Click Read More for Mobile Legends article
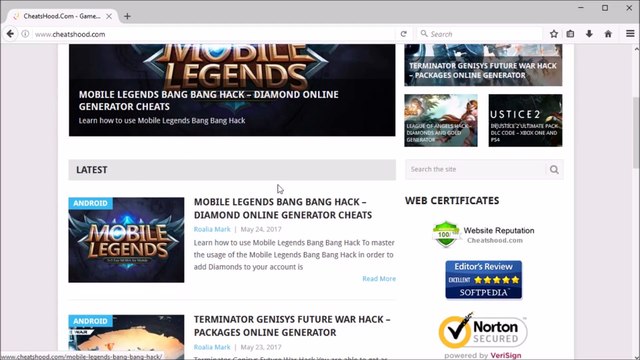 [x=379, y=279]
